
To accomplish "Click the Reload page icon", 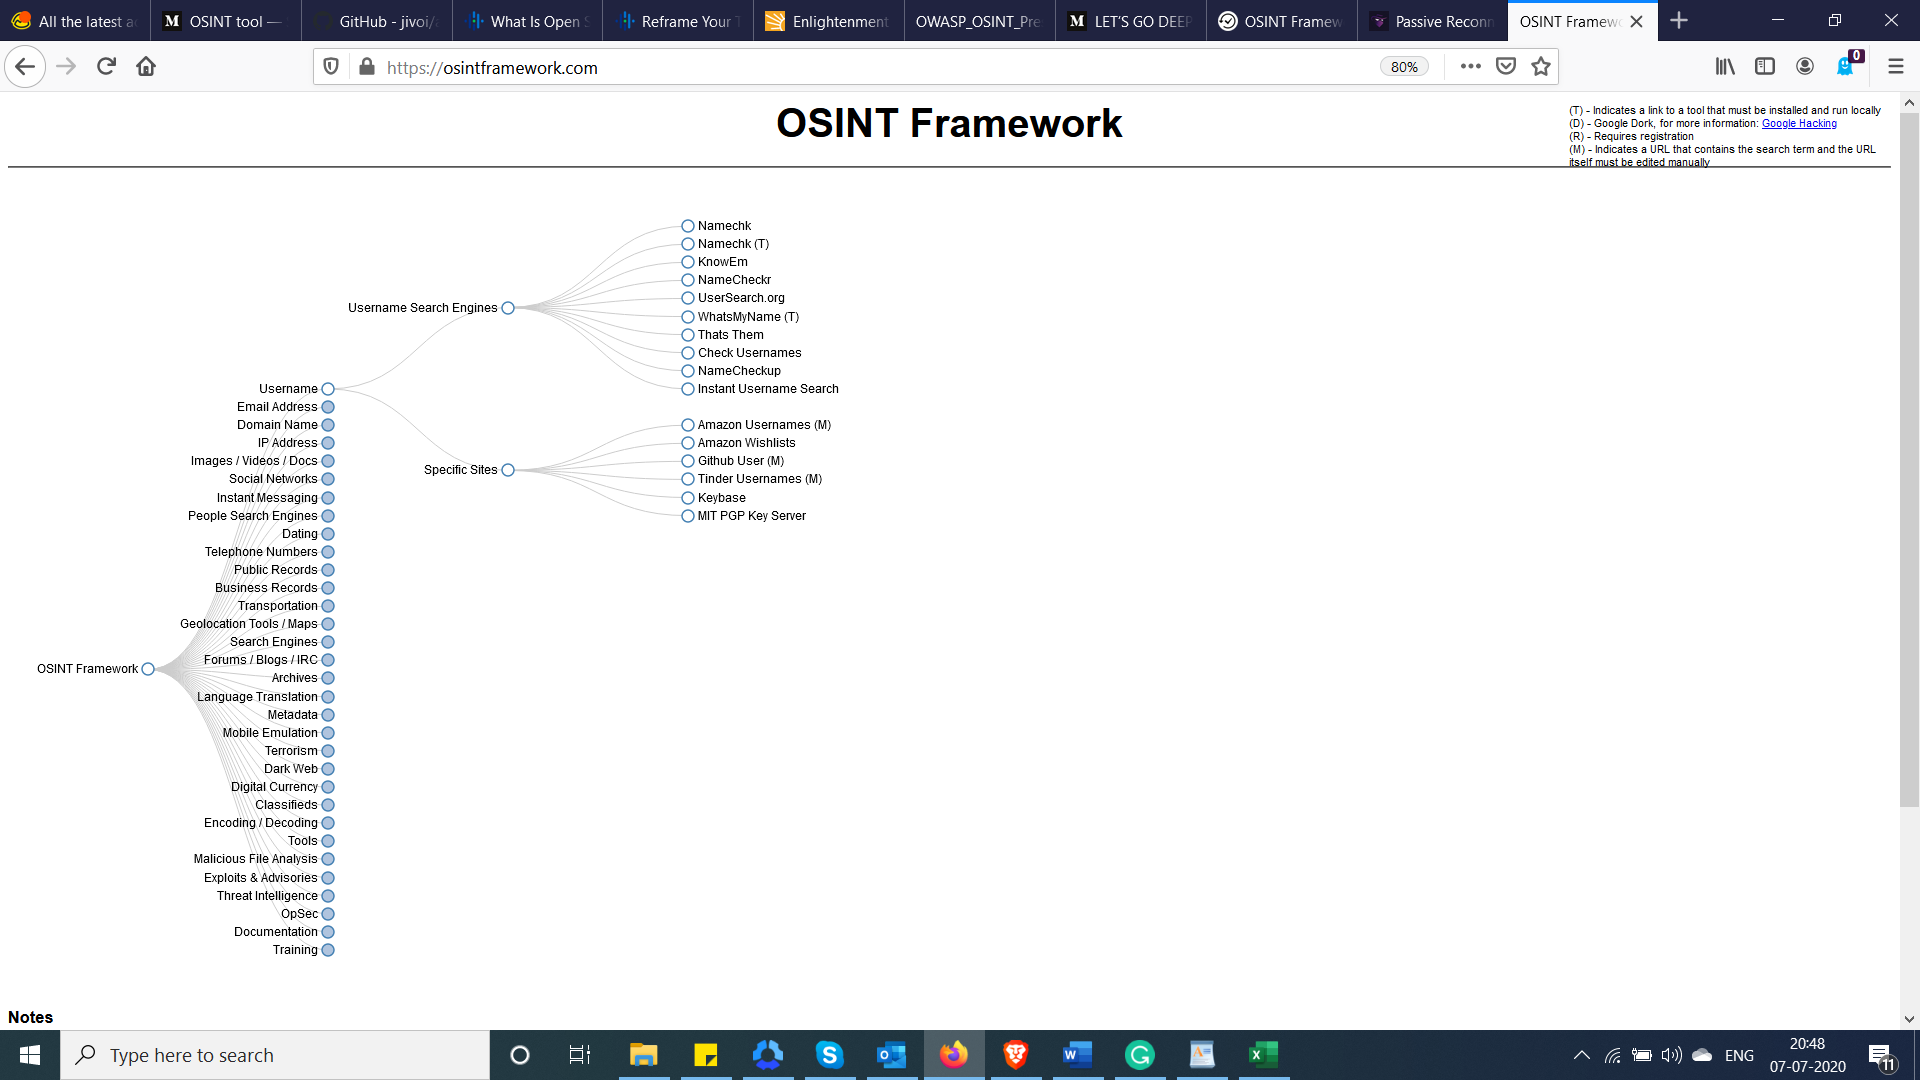I will click(106, 67).
